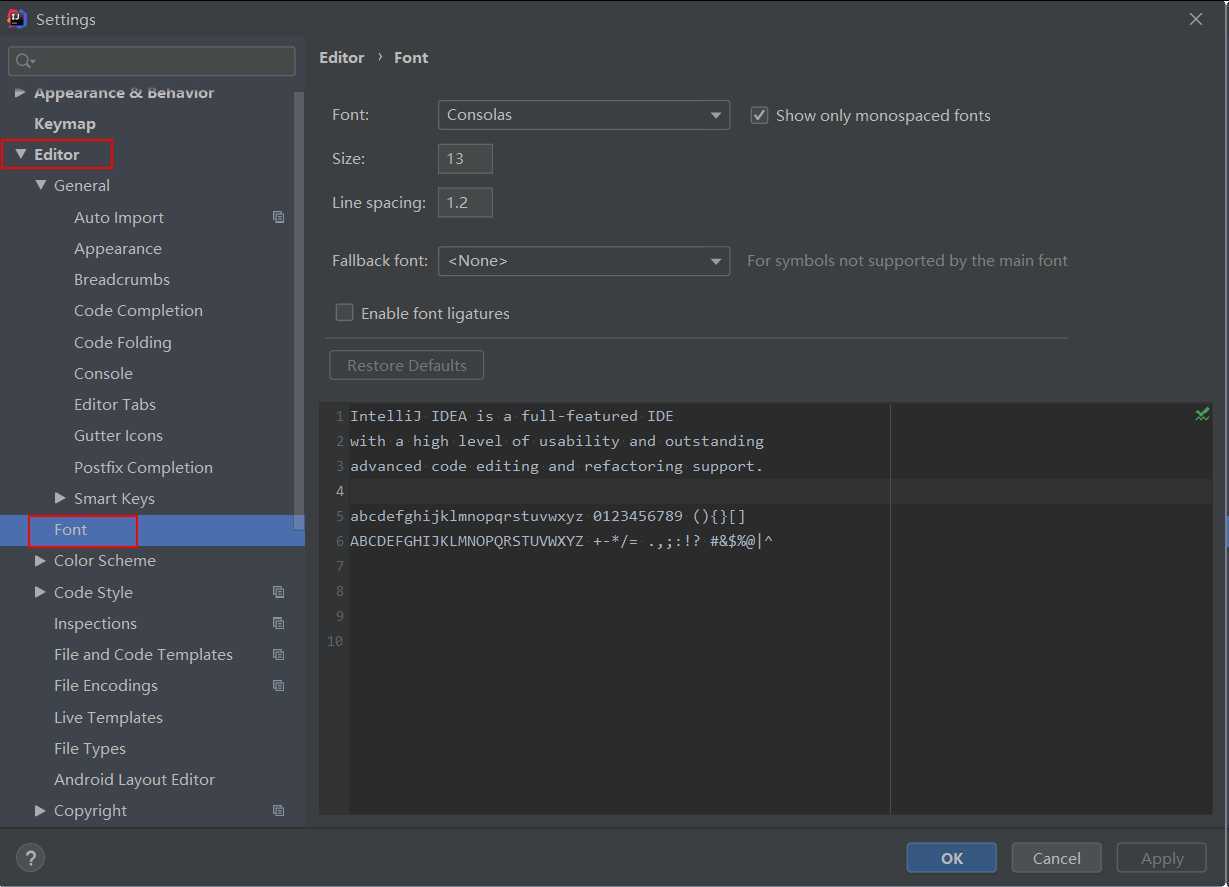Open Postfix Completion settings
The height and width of the screenshot is (887, 1229).
click(x=143, y=467)
